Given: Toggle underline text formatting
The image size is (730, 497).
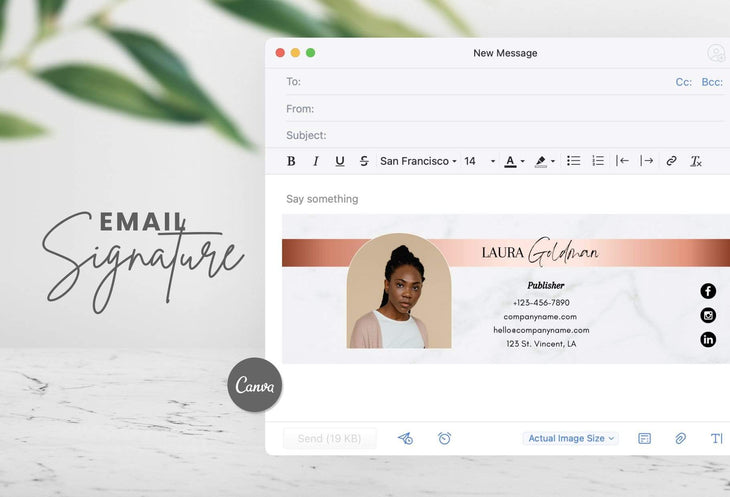Looking at the screenshot, I should point(340,161).
